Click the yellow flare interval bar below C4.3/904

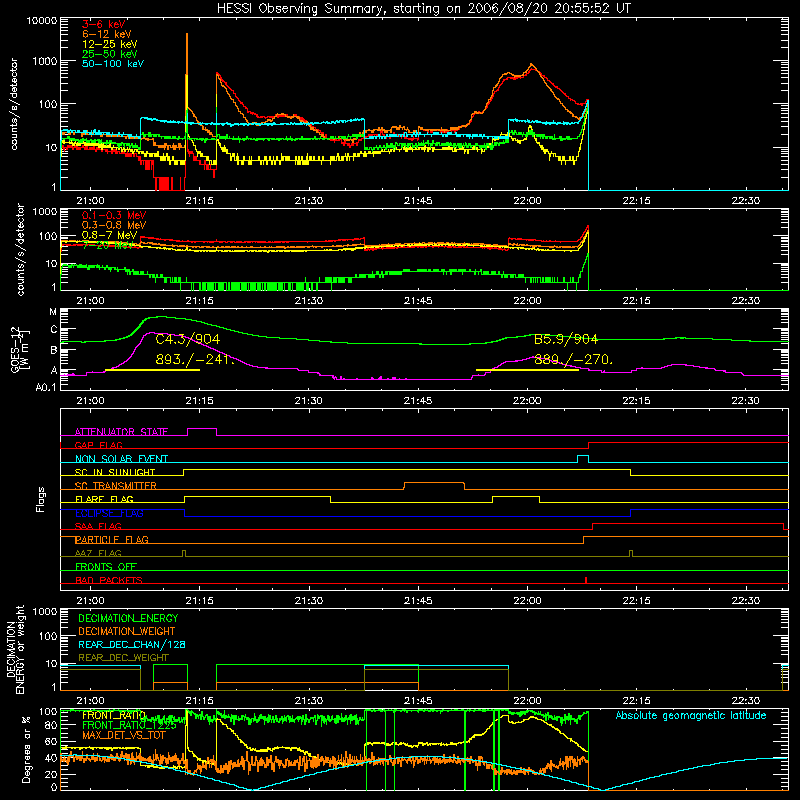(x=152, y=370)
